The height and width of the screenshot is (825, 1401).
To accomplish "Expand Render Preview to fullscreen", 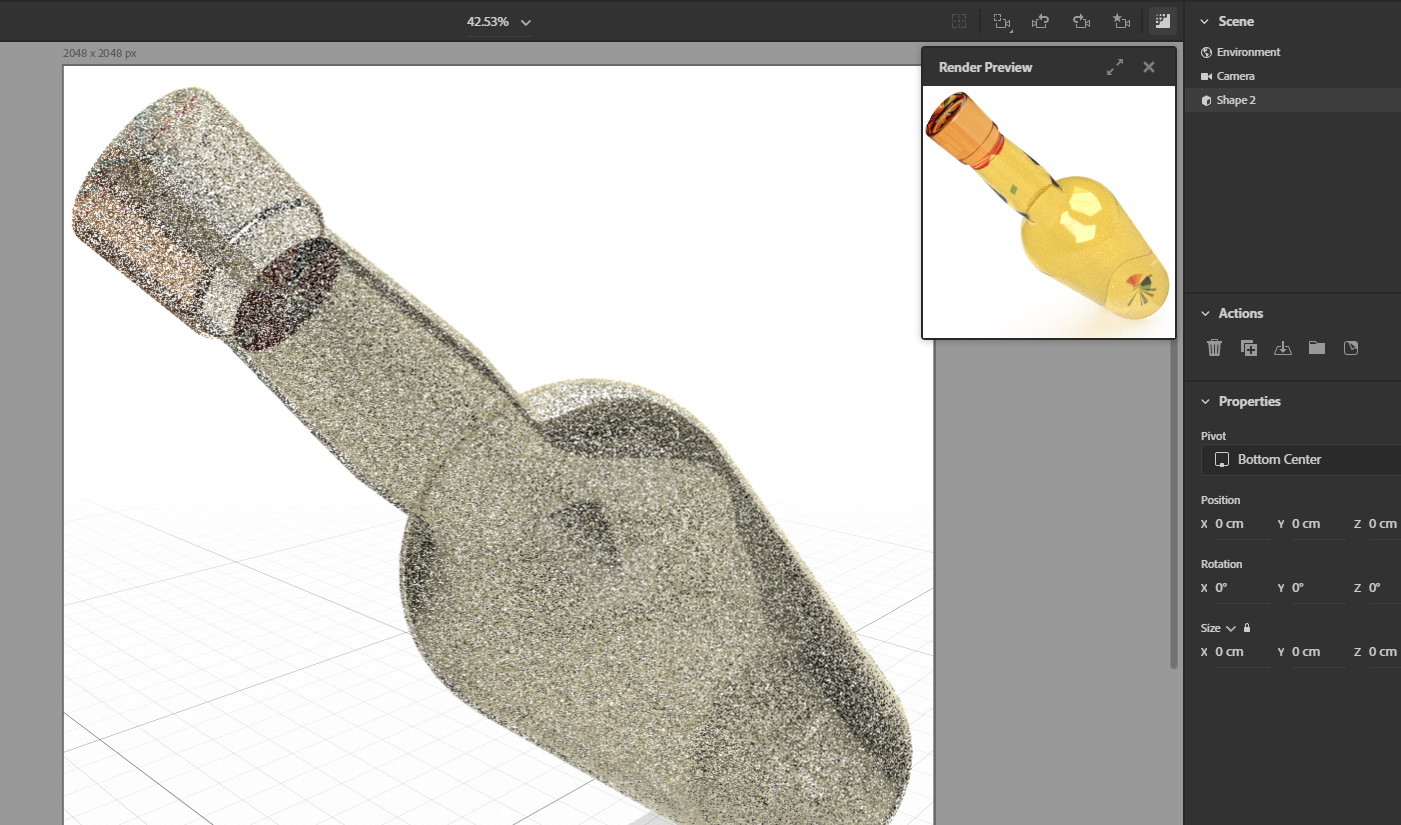I will 1115,67.
